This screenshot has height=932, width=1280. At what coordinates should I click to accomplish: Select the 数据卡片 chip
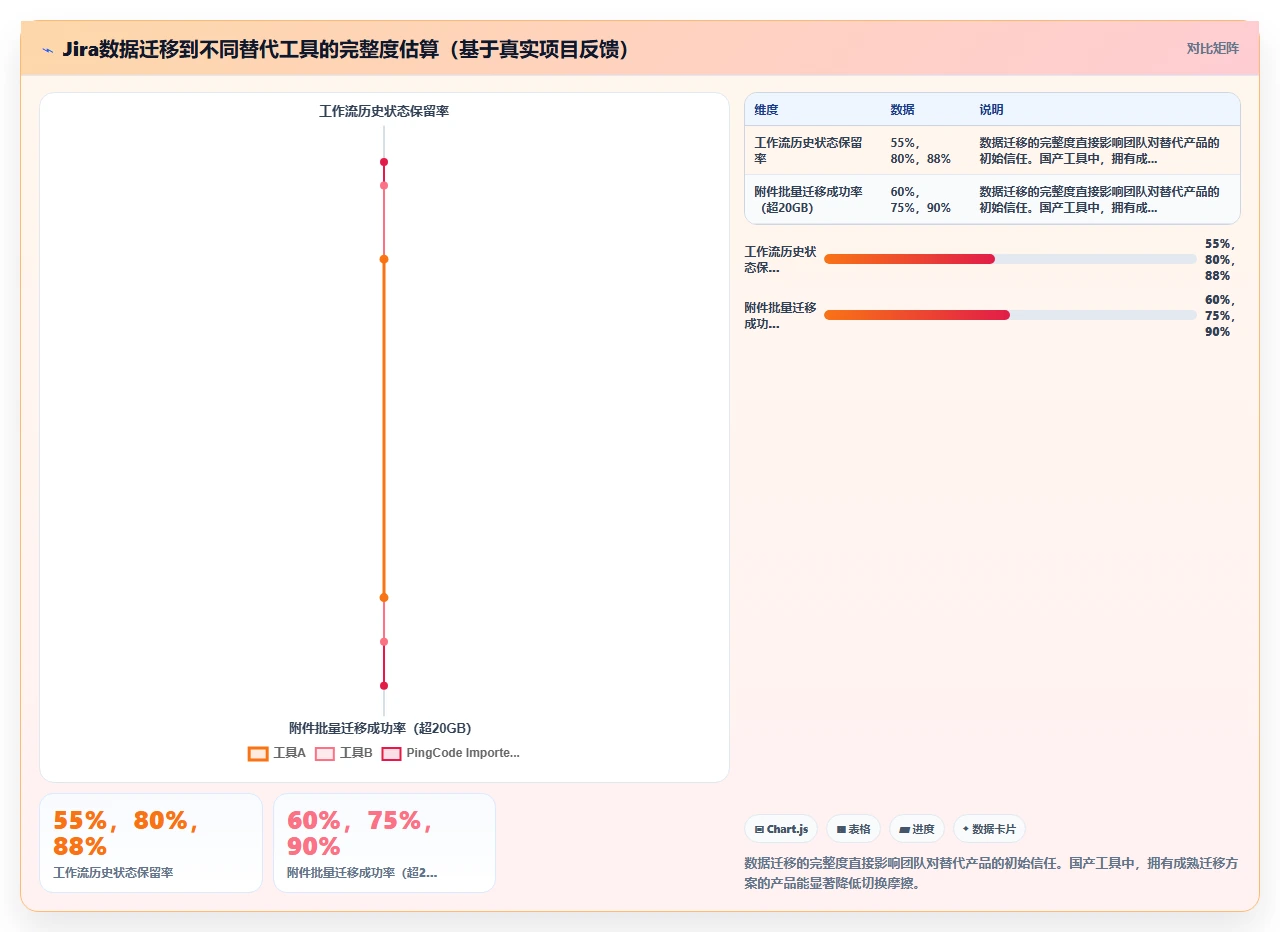pyautogui.click(x=989, y=829)
